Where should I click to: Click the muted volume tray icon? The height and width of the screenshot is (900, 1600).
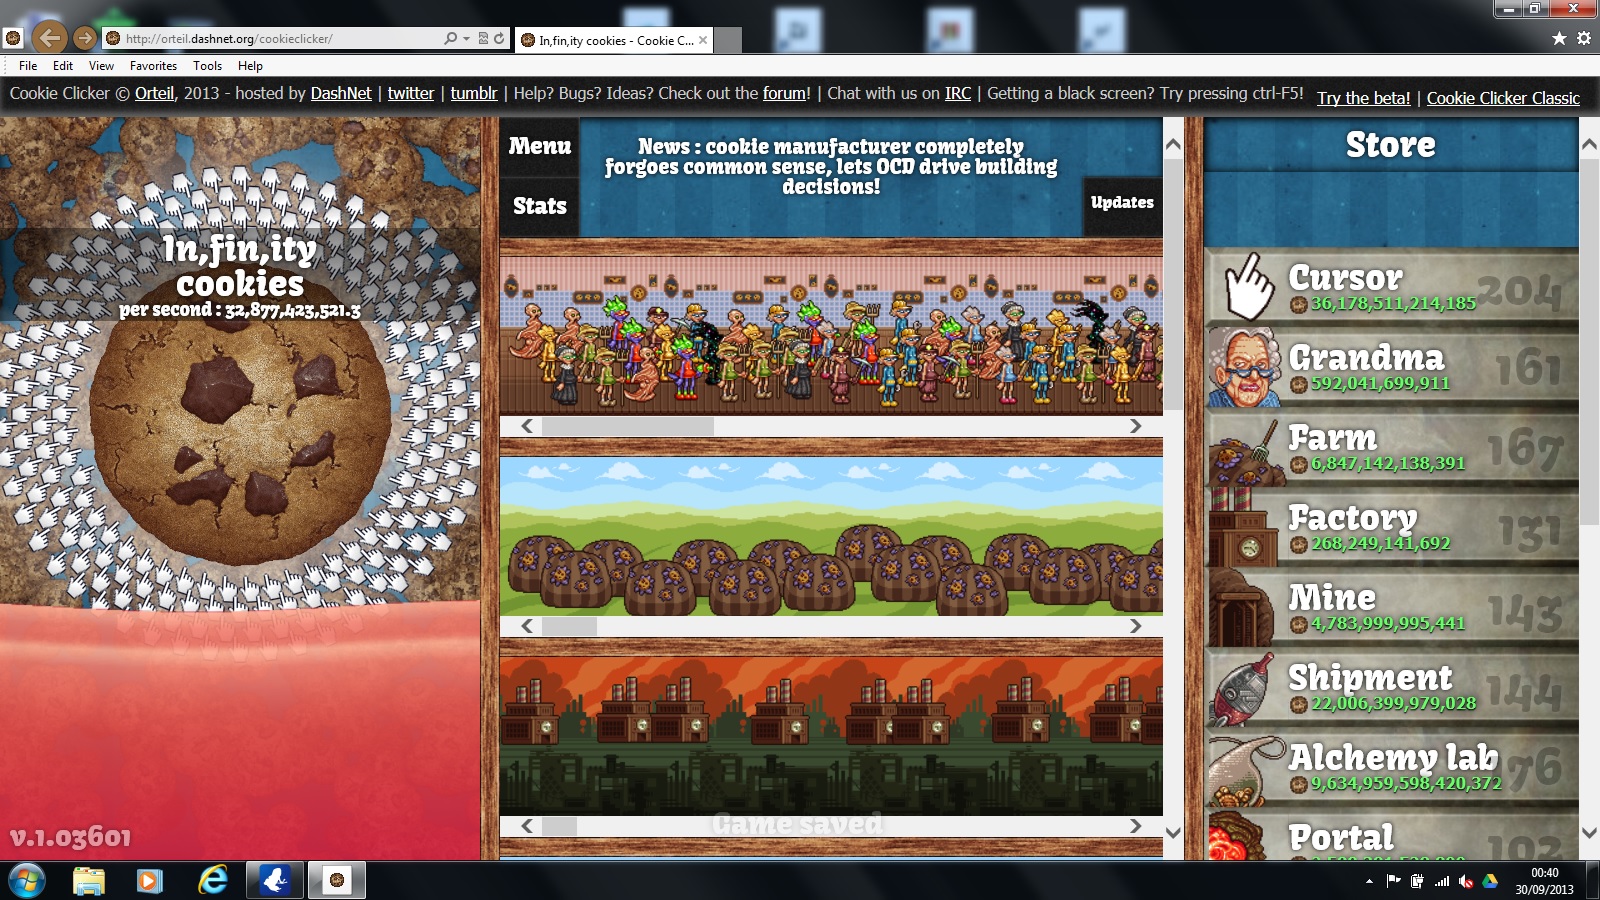[1466, 881]
